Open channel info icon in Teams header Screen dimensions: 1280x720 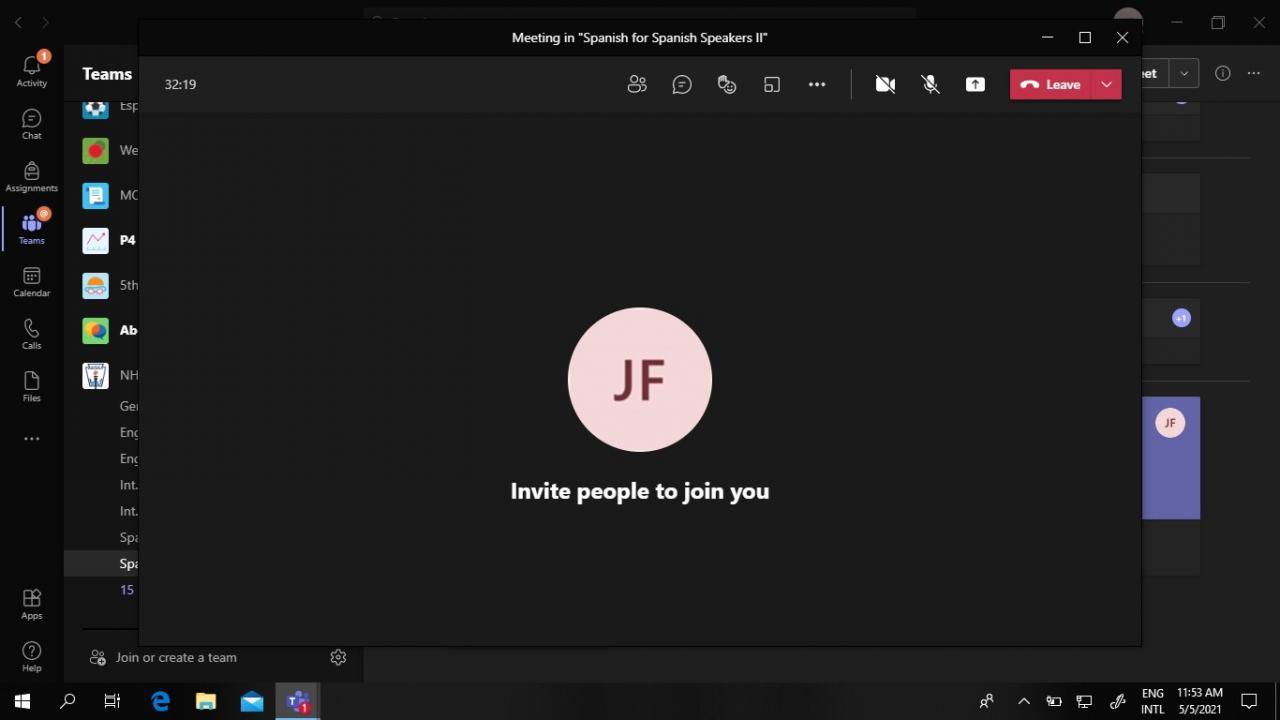pos(1222,73)
